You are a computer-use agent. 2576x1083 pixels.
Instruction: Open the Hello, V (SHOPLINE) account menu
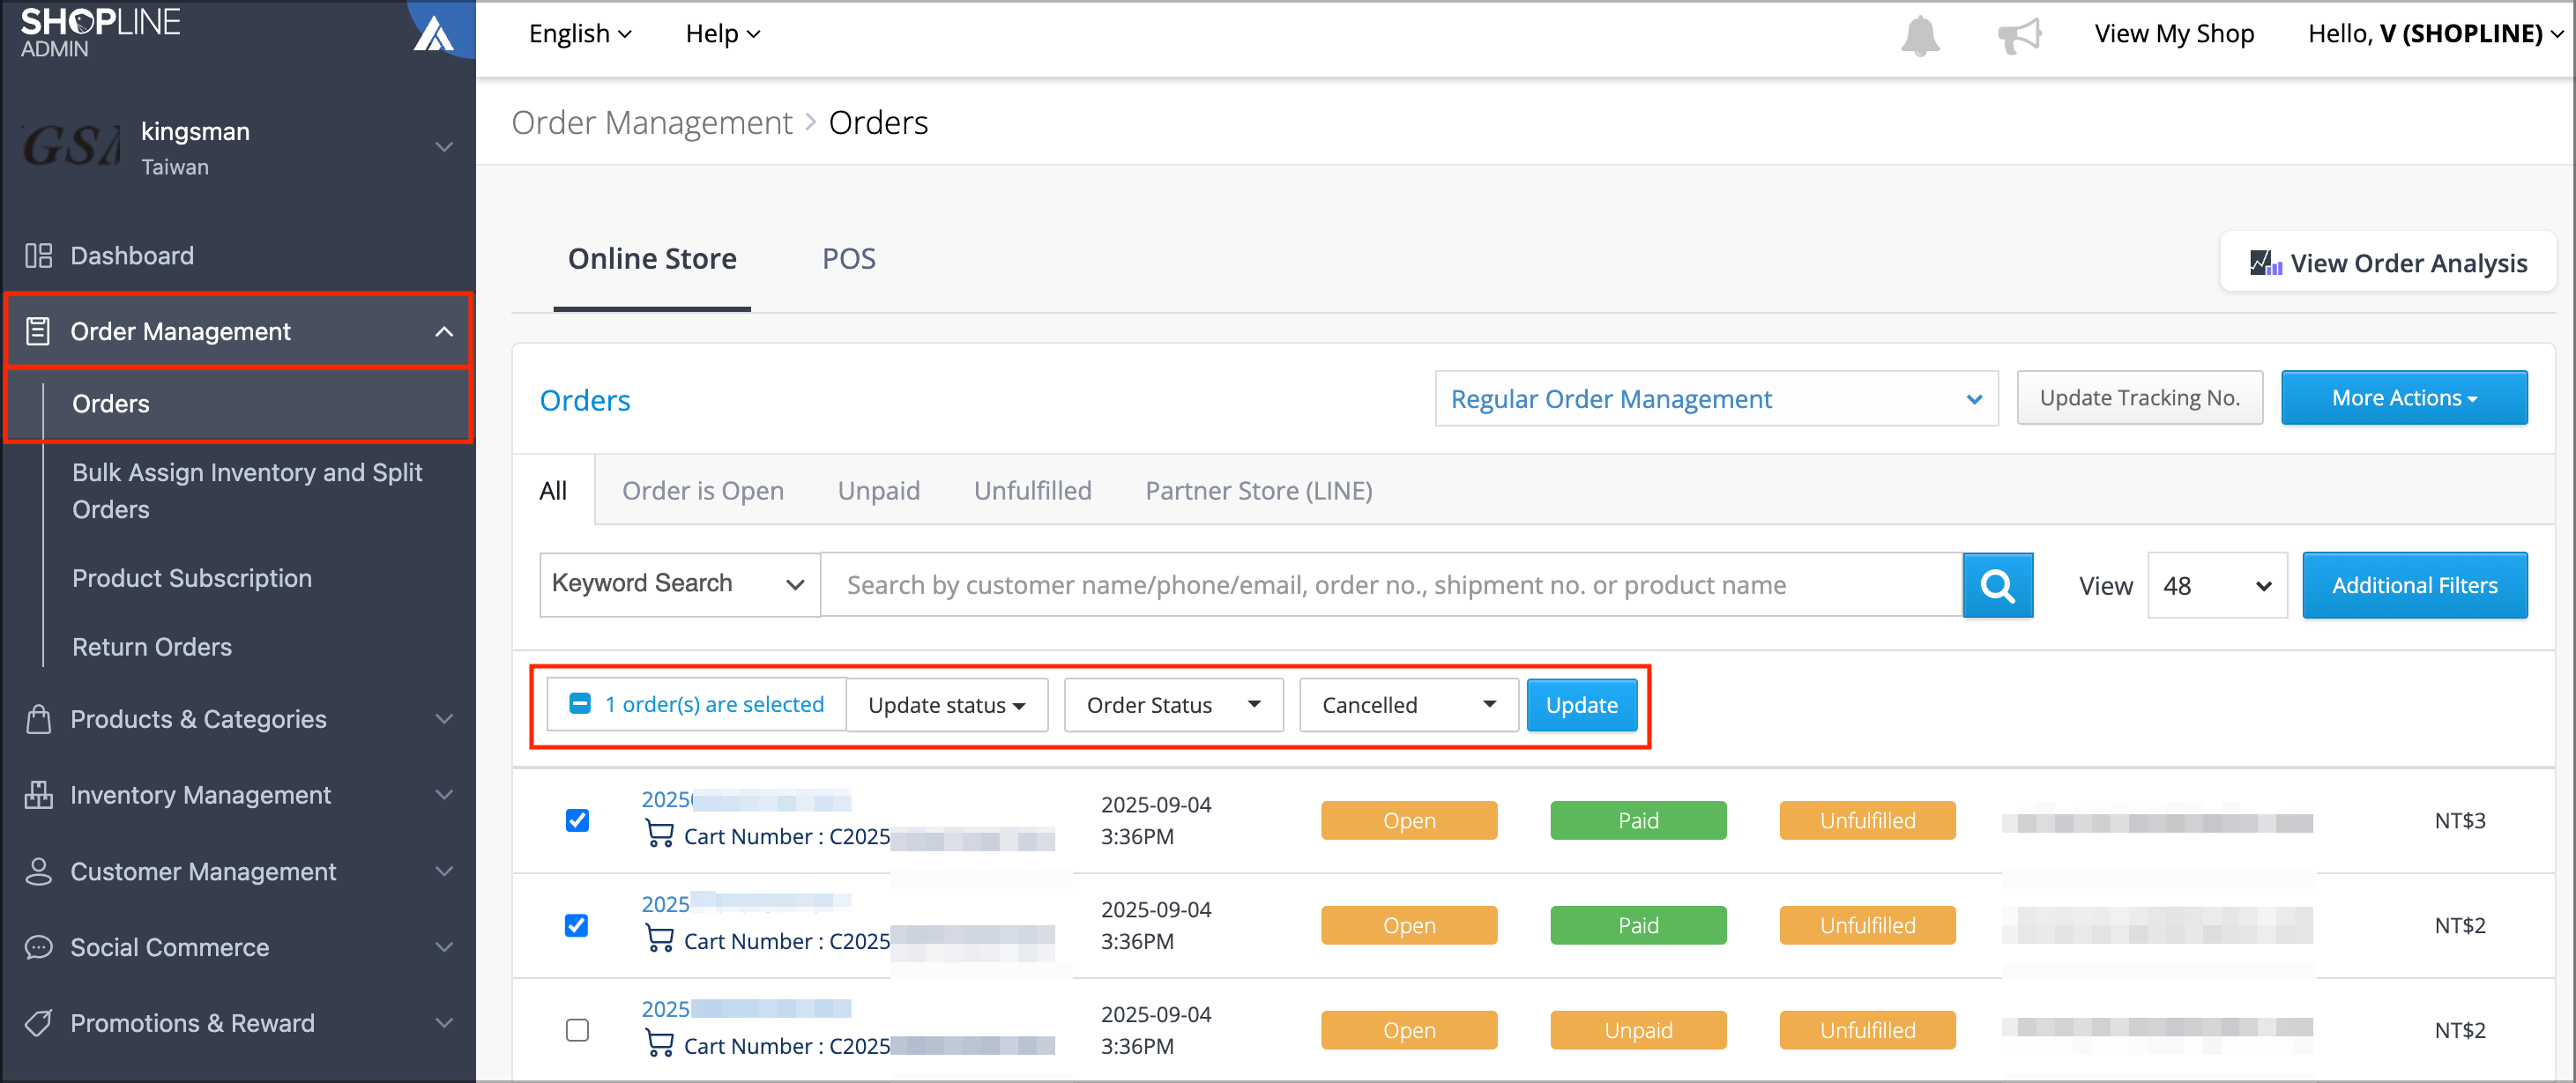pyautogui.click(x=2435, y=34)
